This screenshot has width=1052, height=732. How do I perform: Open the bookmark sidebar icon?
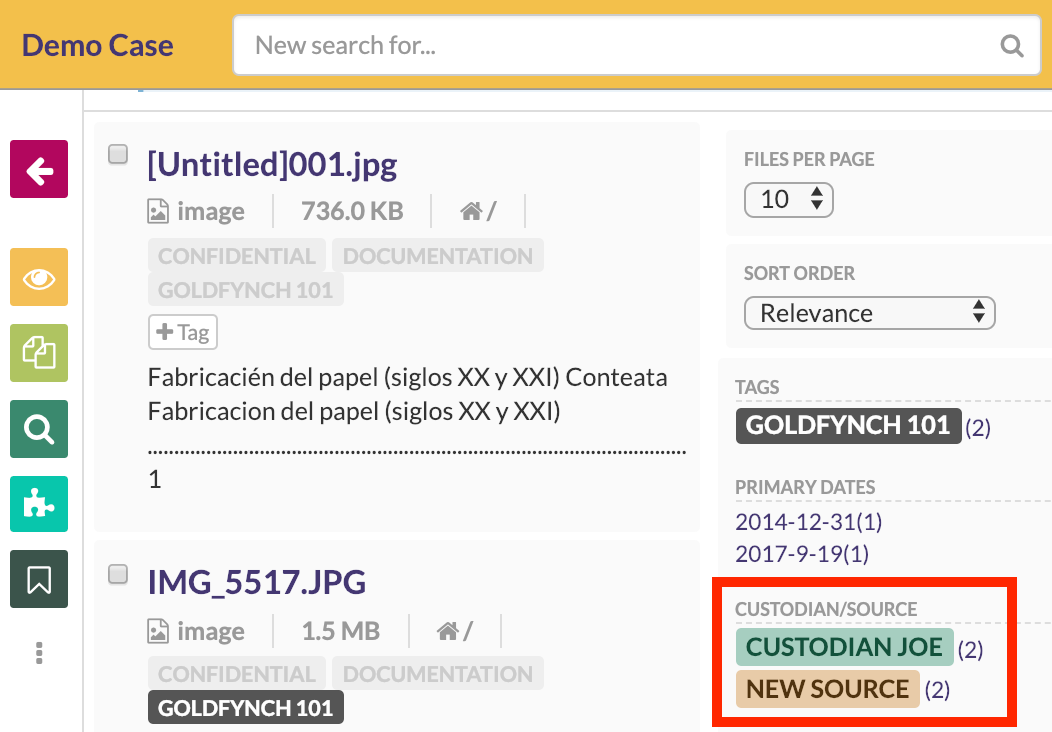tap(39, 579)
